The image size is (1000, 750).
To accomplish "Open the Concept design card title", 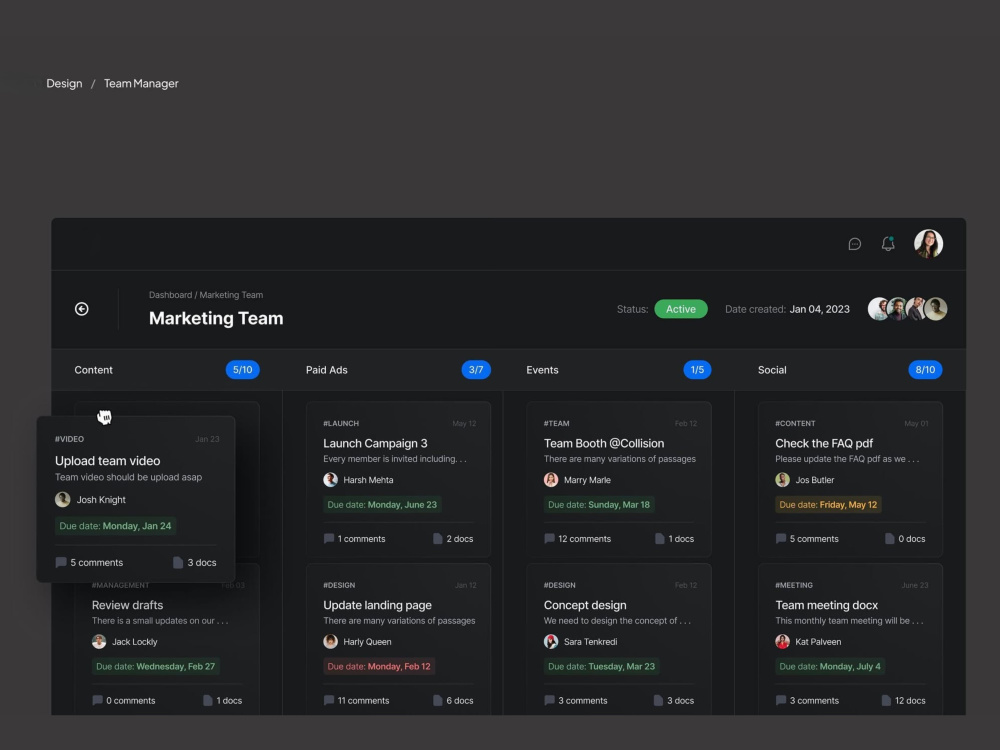I will coord(585,605).
